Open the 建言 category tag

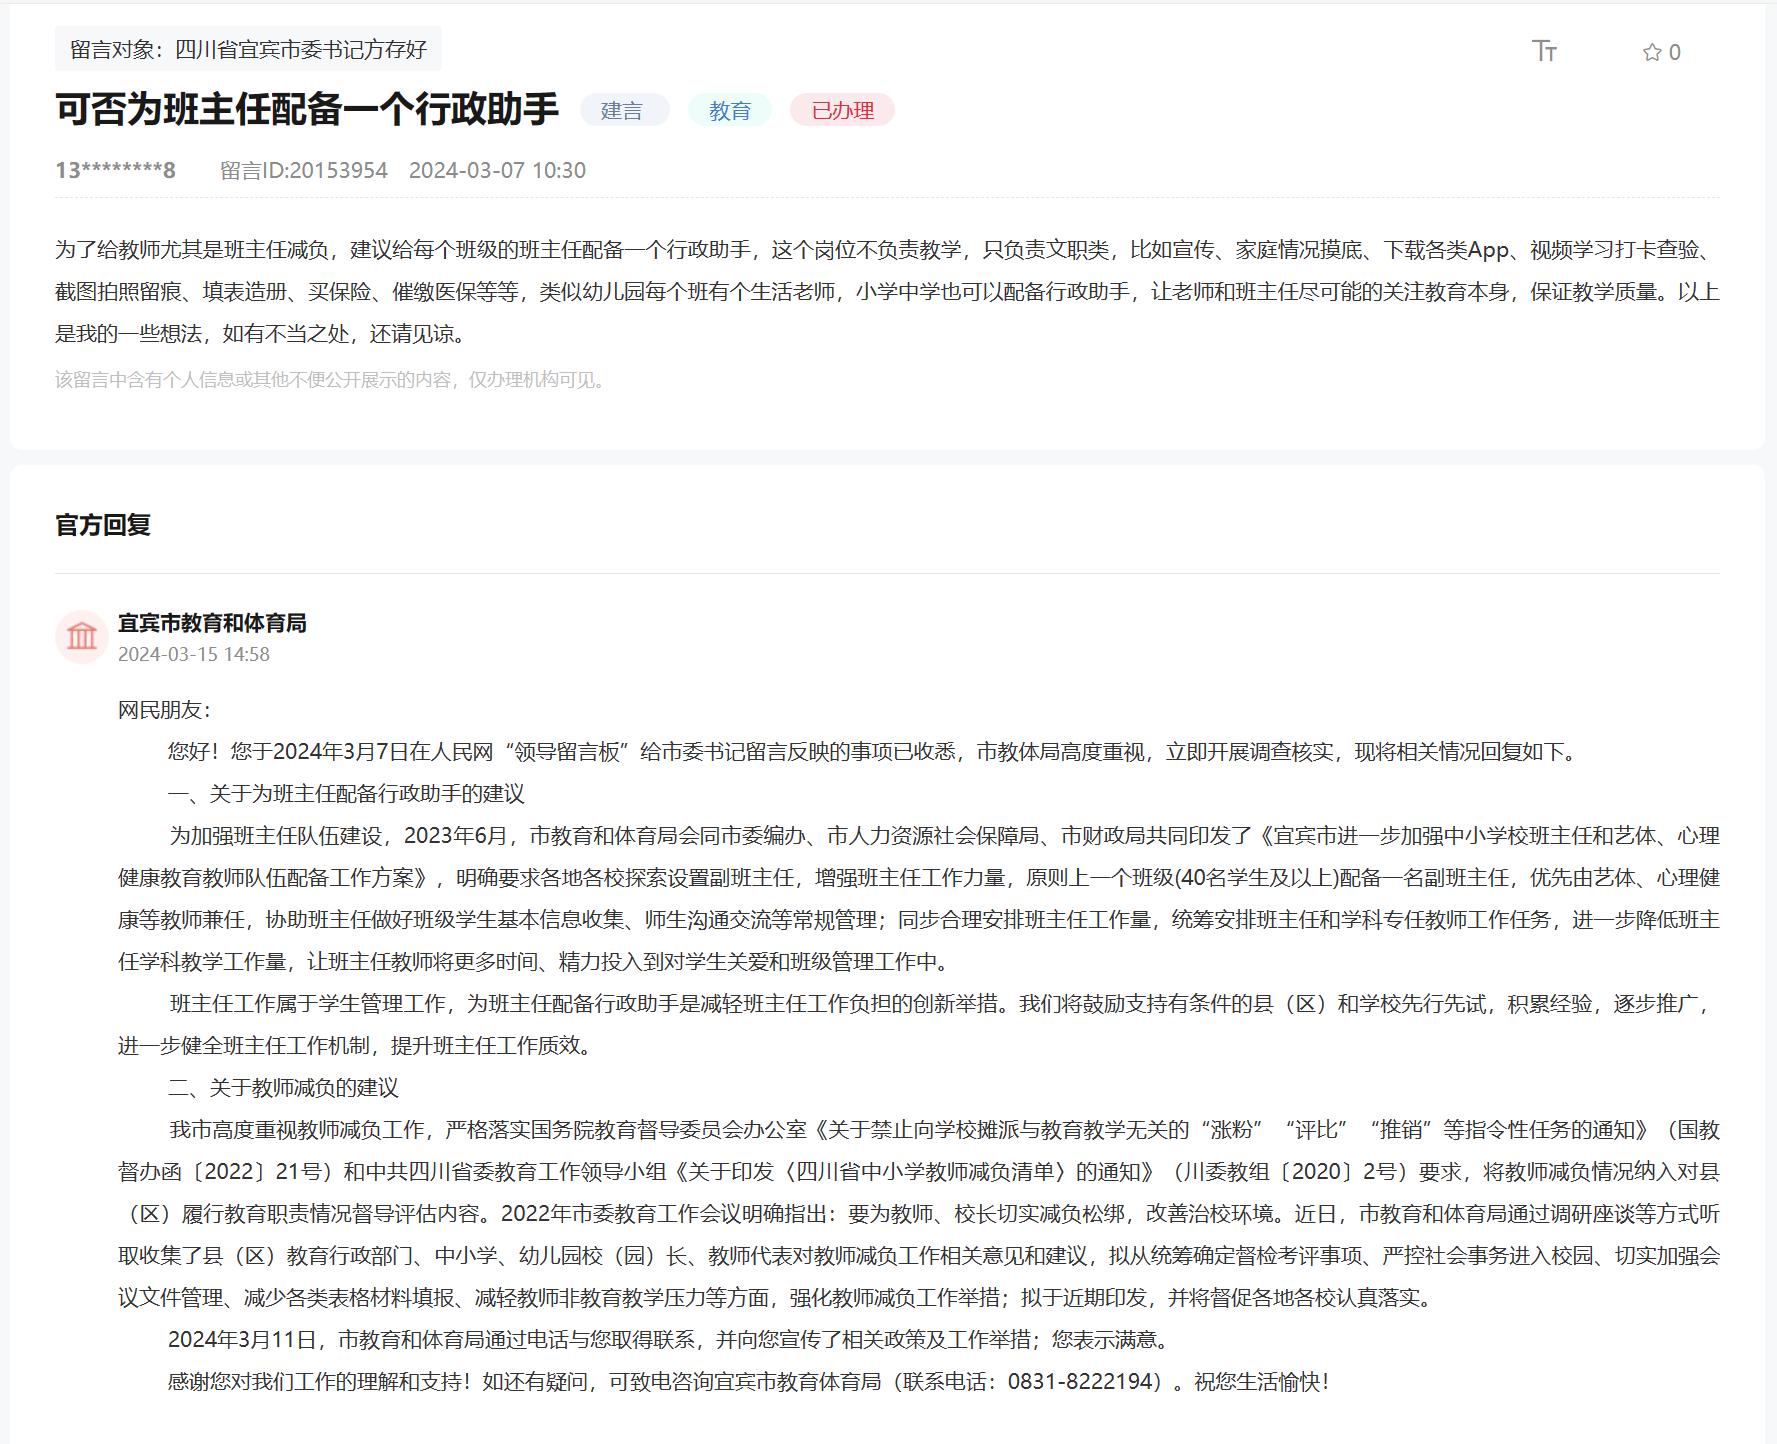(625, 111)
